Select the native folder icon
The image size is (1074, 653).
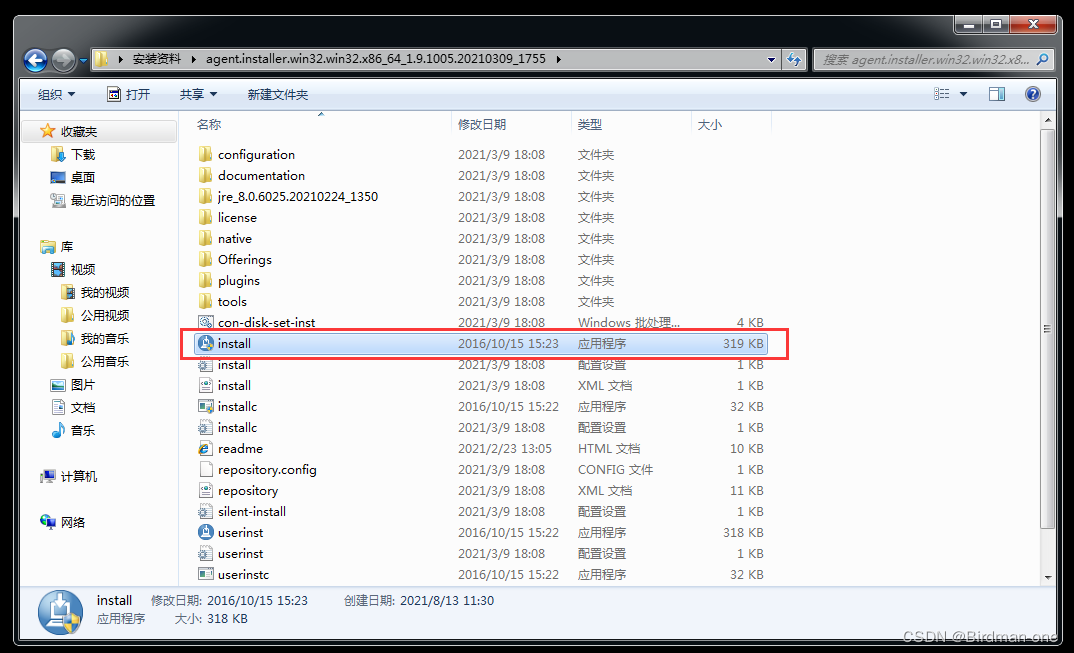[205, 238]
